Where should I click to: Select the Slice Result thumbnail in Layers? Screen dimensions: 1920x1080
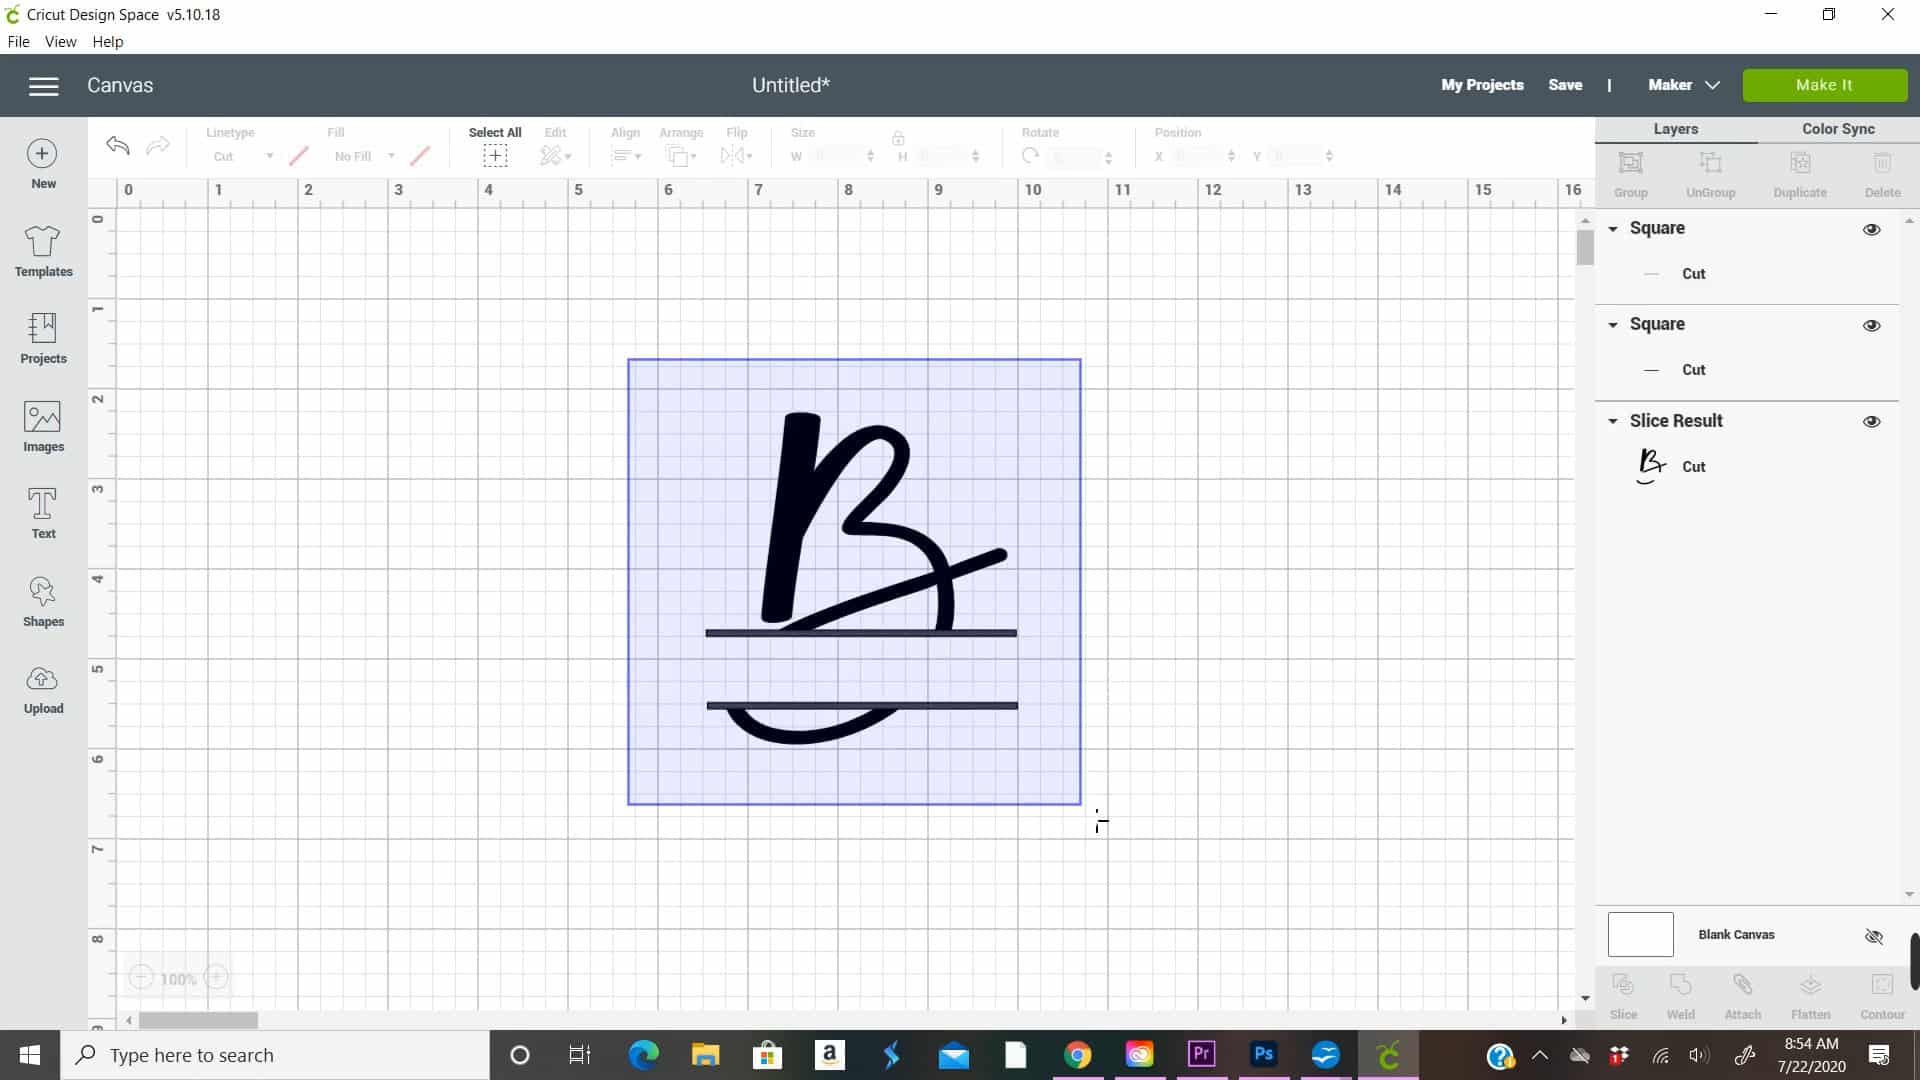[x=1650, y=466]
